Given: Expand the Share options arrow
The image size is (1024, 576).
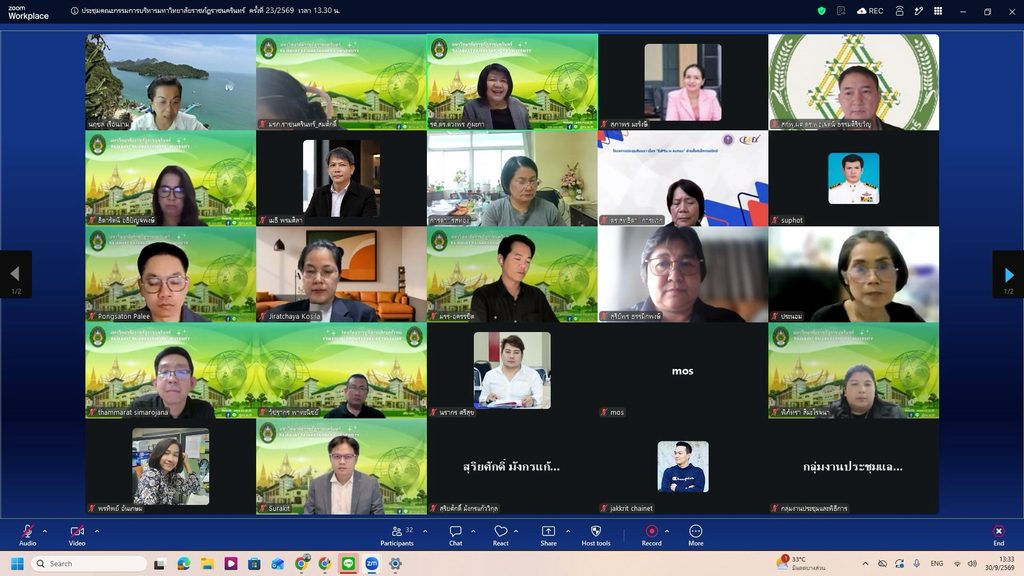Looking at the screenshot, I should (x=568, y=531).
